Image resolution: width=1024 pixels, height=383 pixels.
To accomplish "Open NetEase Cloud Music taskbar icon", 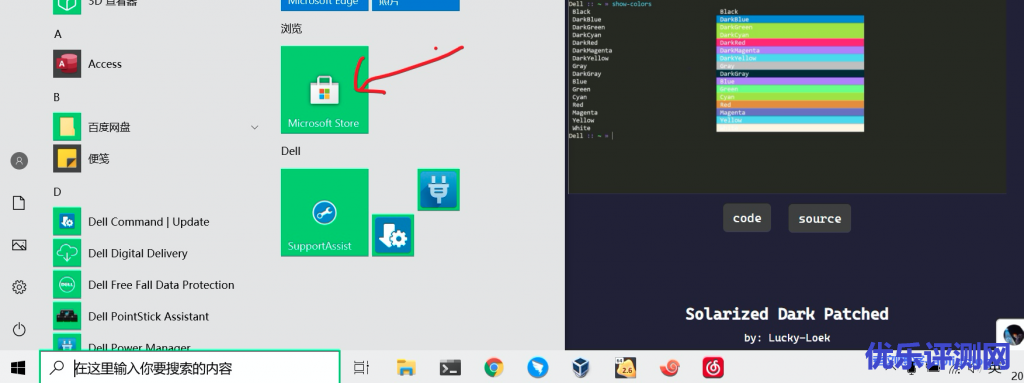I will pos(712,368).
